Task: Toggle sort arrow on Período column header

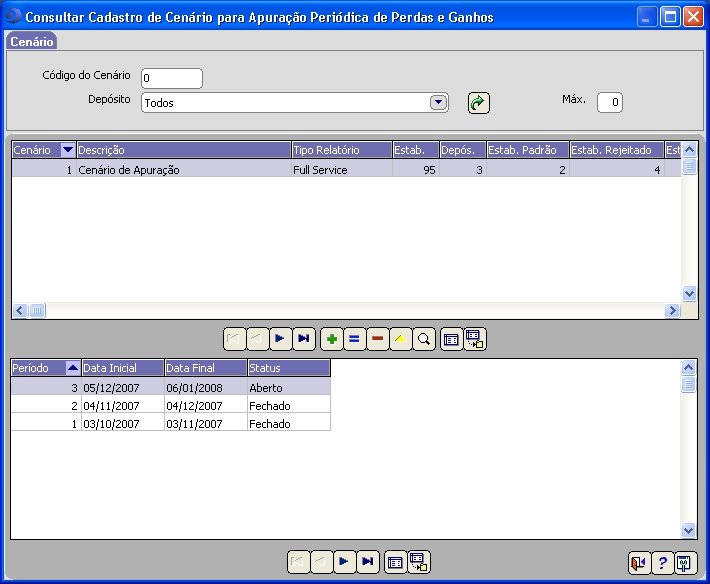Action: pyautogui.click(x=72, y=368)
